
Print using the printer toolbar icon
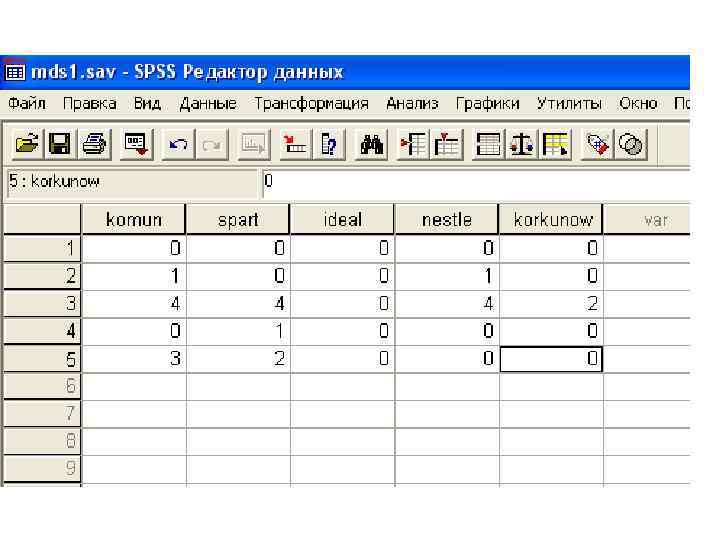pyautogui.click(x=95, y=144)
